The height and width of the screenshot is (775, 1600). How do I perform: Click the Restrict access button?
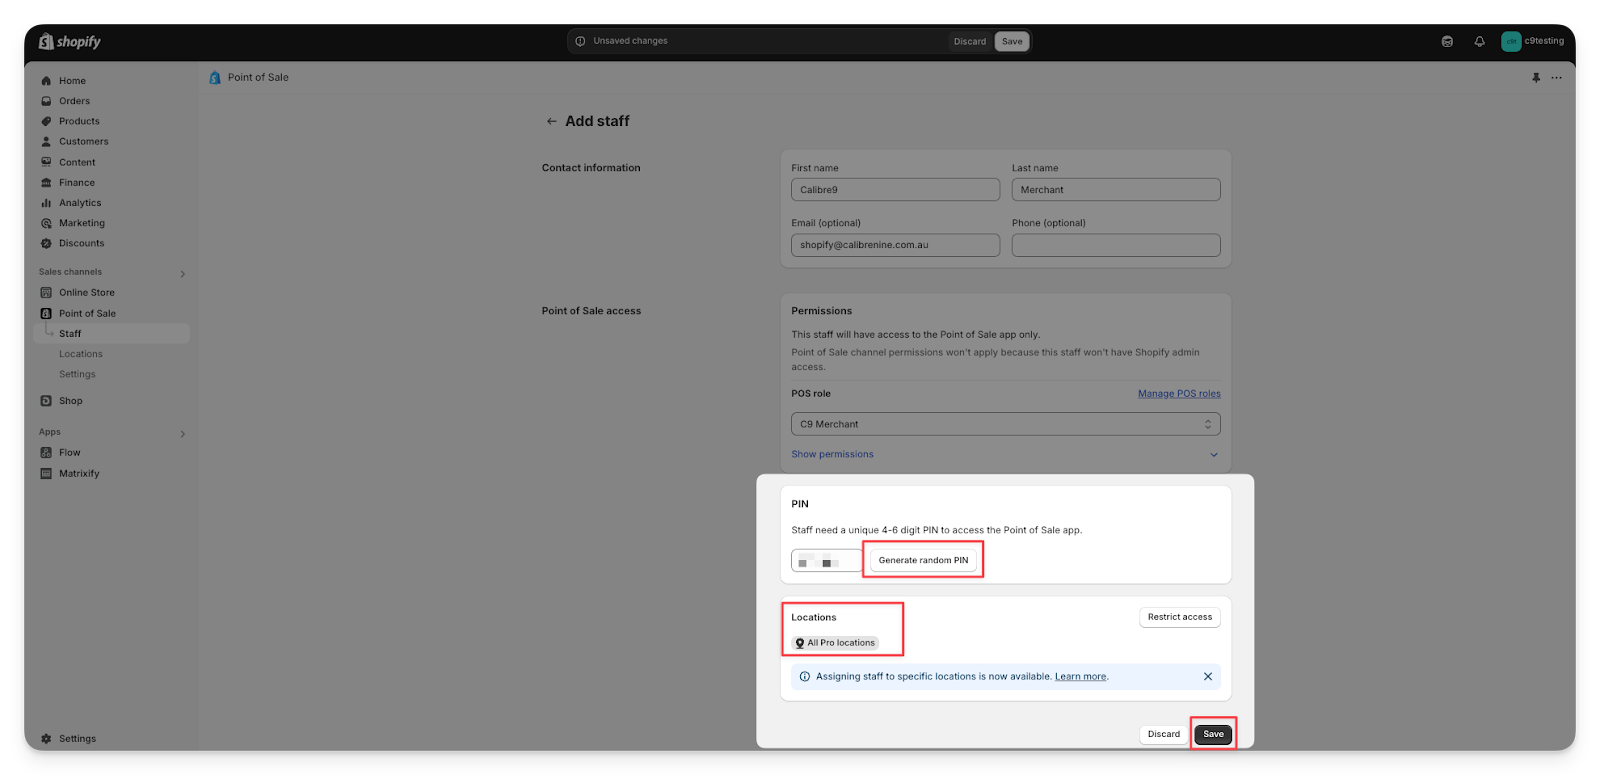pyautogui.click(x=1179, y=617)
